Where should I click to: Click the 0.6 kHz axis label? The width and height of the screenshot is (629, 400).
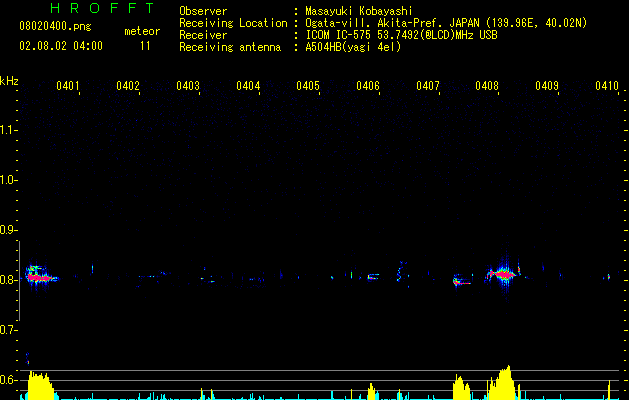8,380
